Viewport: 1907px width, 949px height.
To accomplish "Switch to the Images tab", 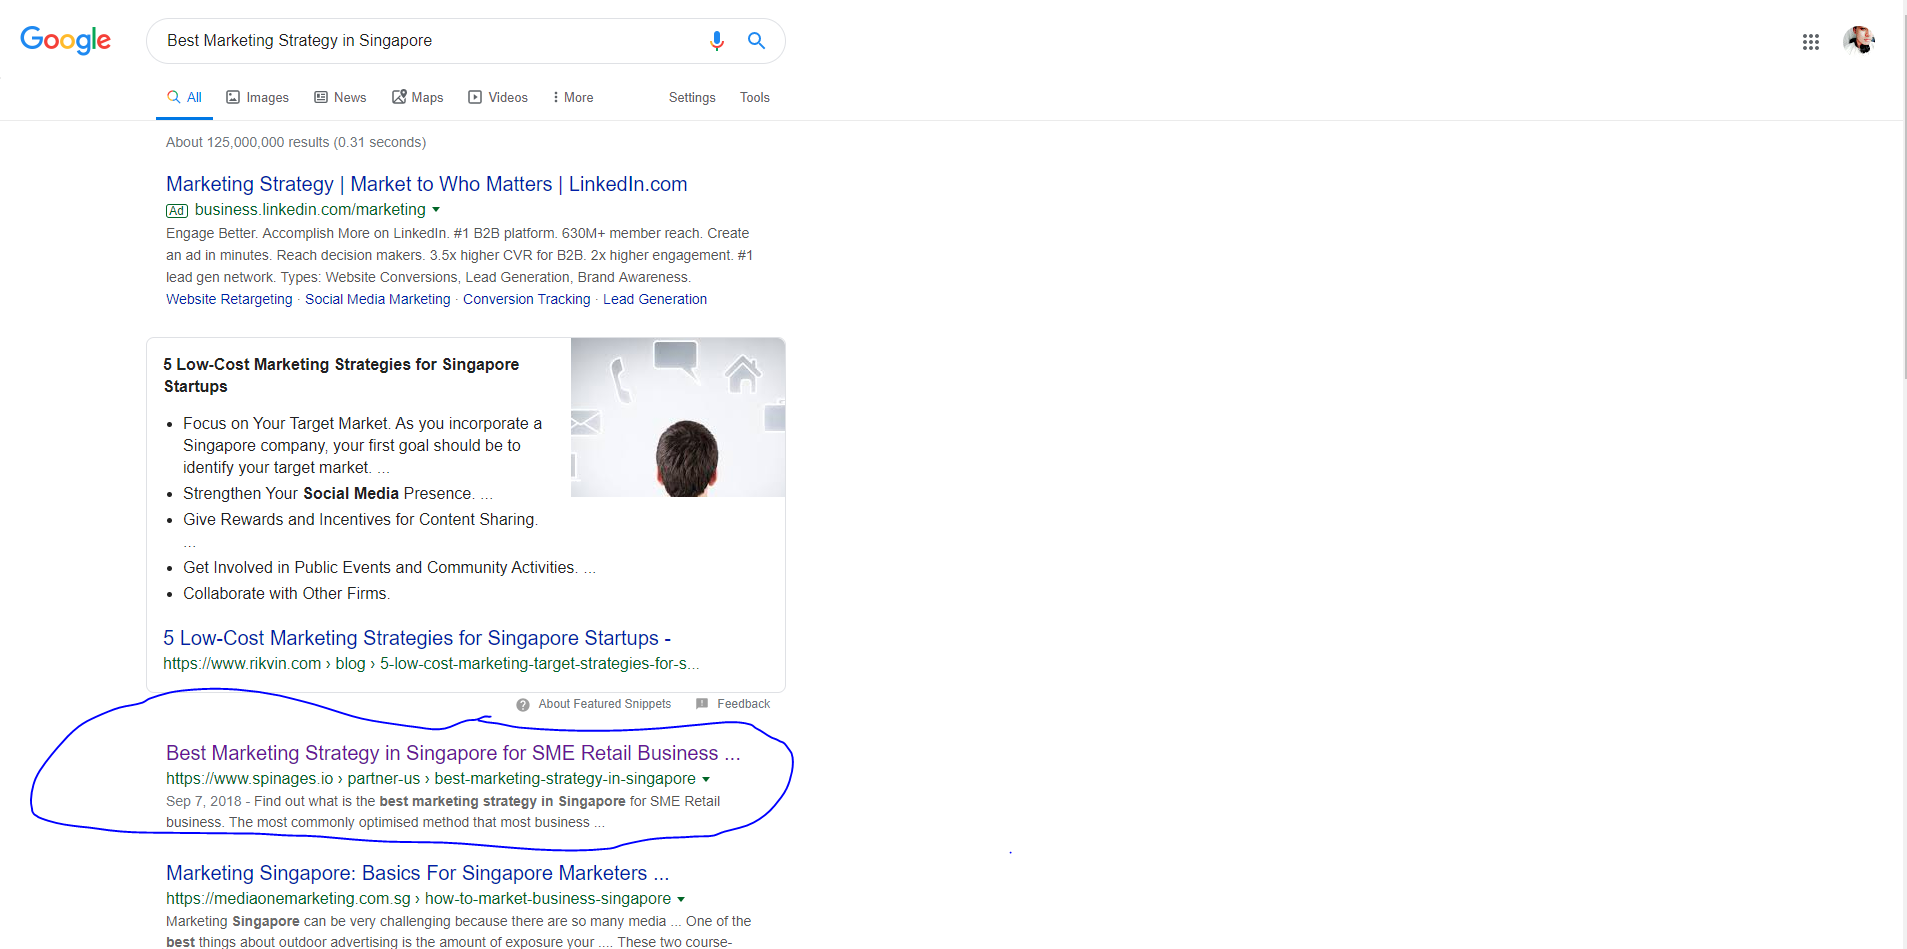I will pyautogui.click(x=257, y=98).
